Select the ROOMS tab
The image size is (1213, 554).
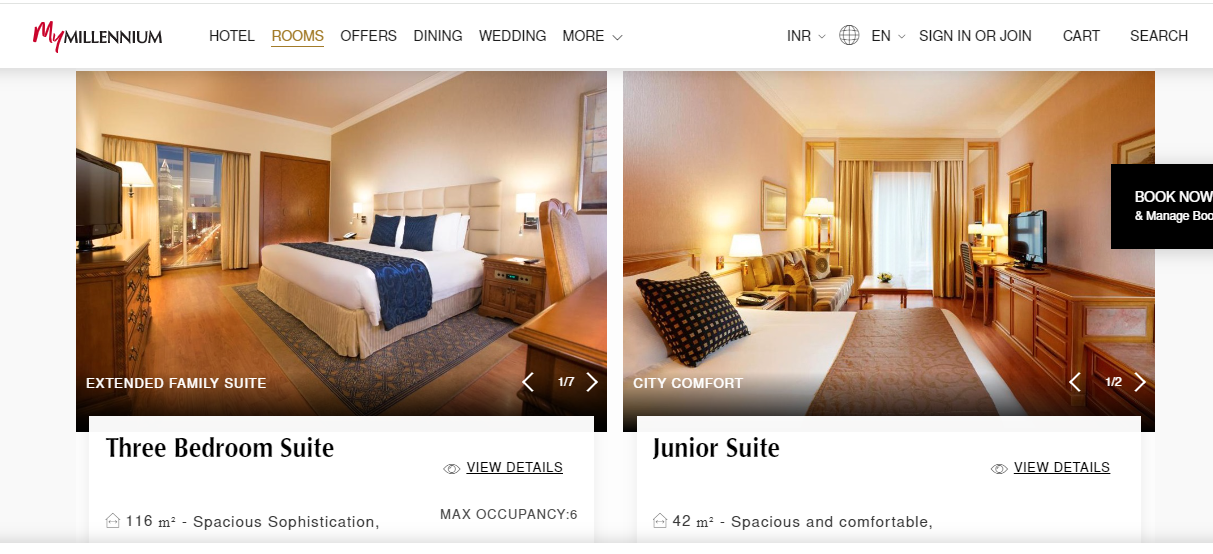click(298, 36)
